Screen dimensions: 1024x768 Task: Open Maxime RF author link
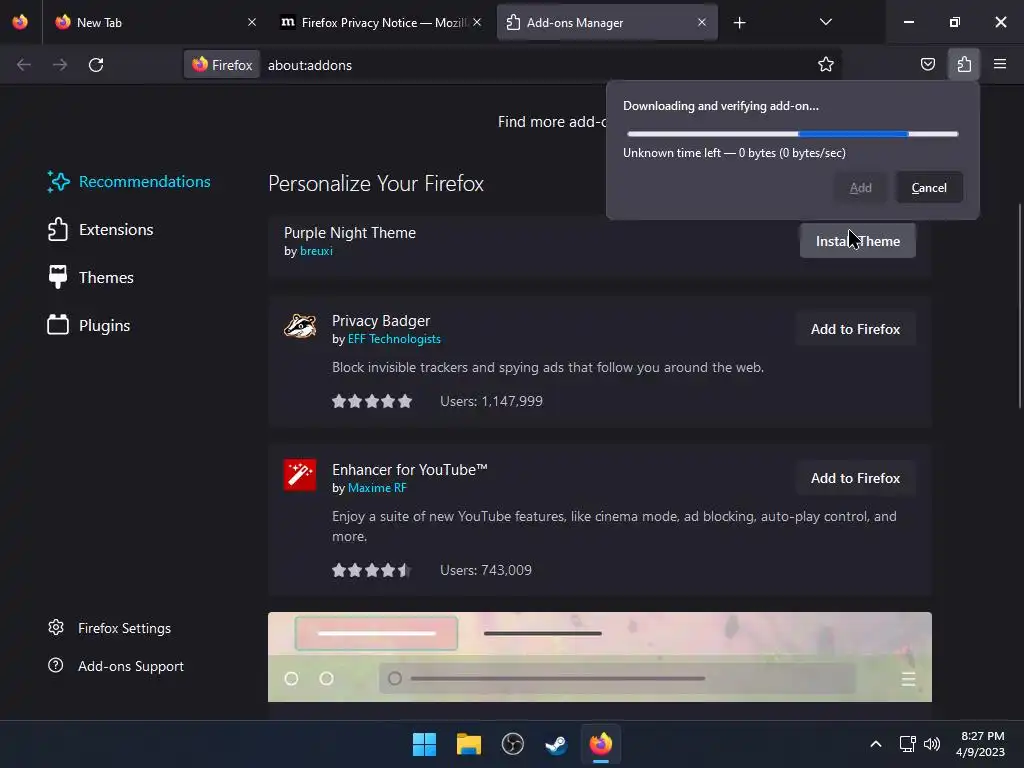pyautogui.click(x=377, y=488)
